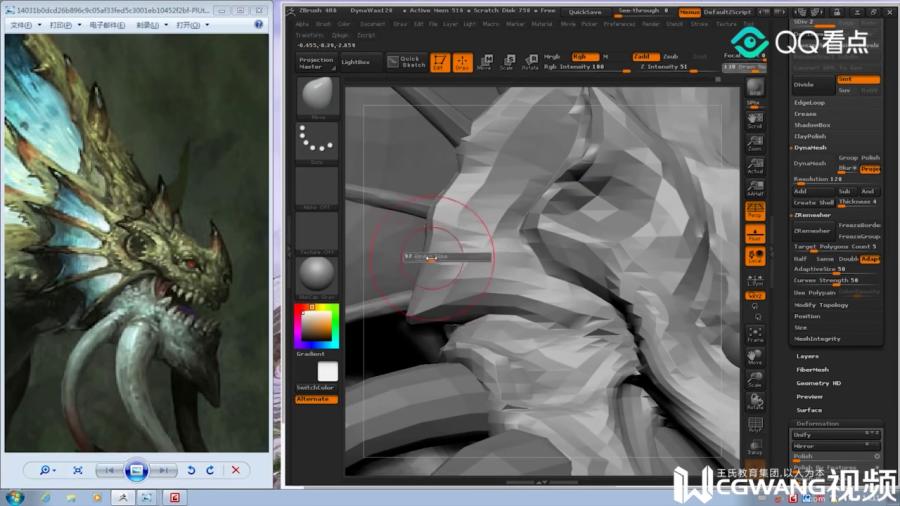Select the Move transform icon

[x=485, y=62]
